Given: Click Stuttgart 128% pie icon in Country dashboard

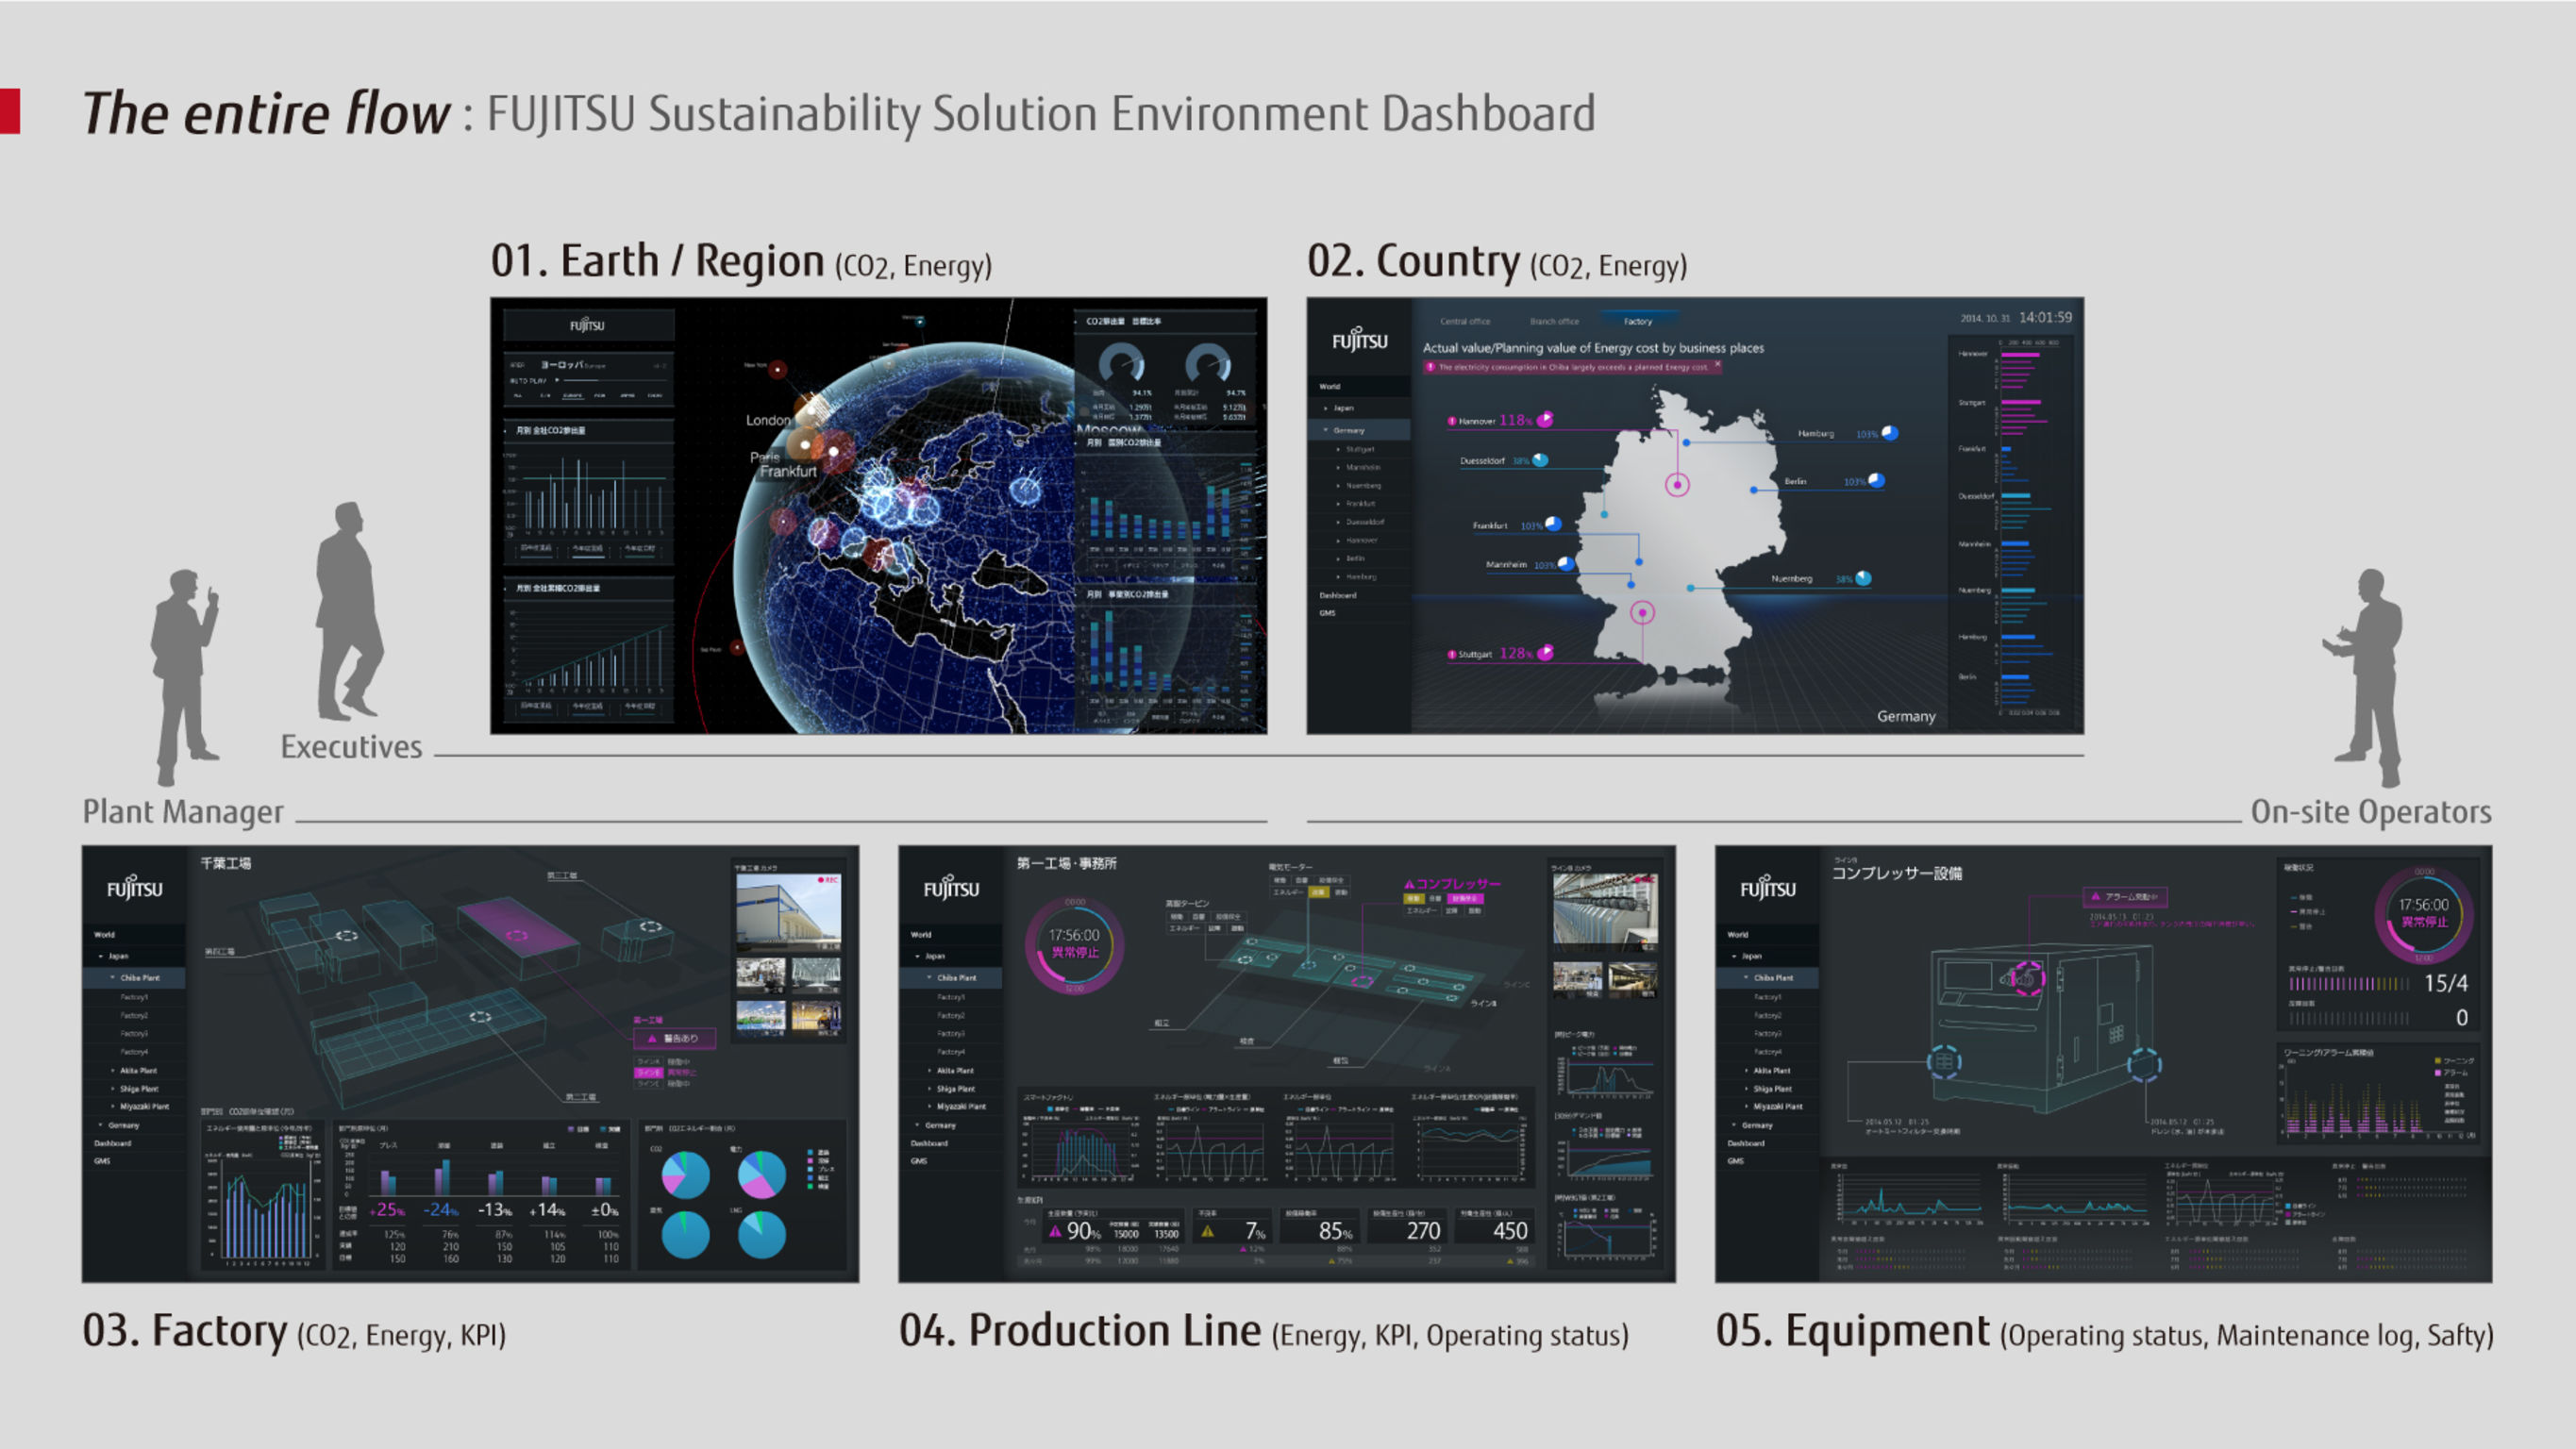Looking at the screenshot, I should [x=1545, y=653].
